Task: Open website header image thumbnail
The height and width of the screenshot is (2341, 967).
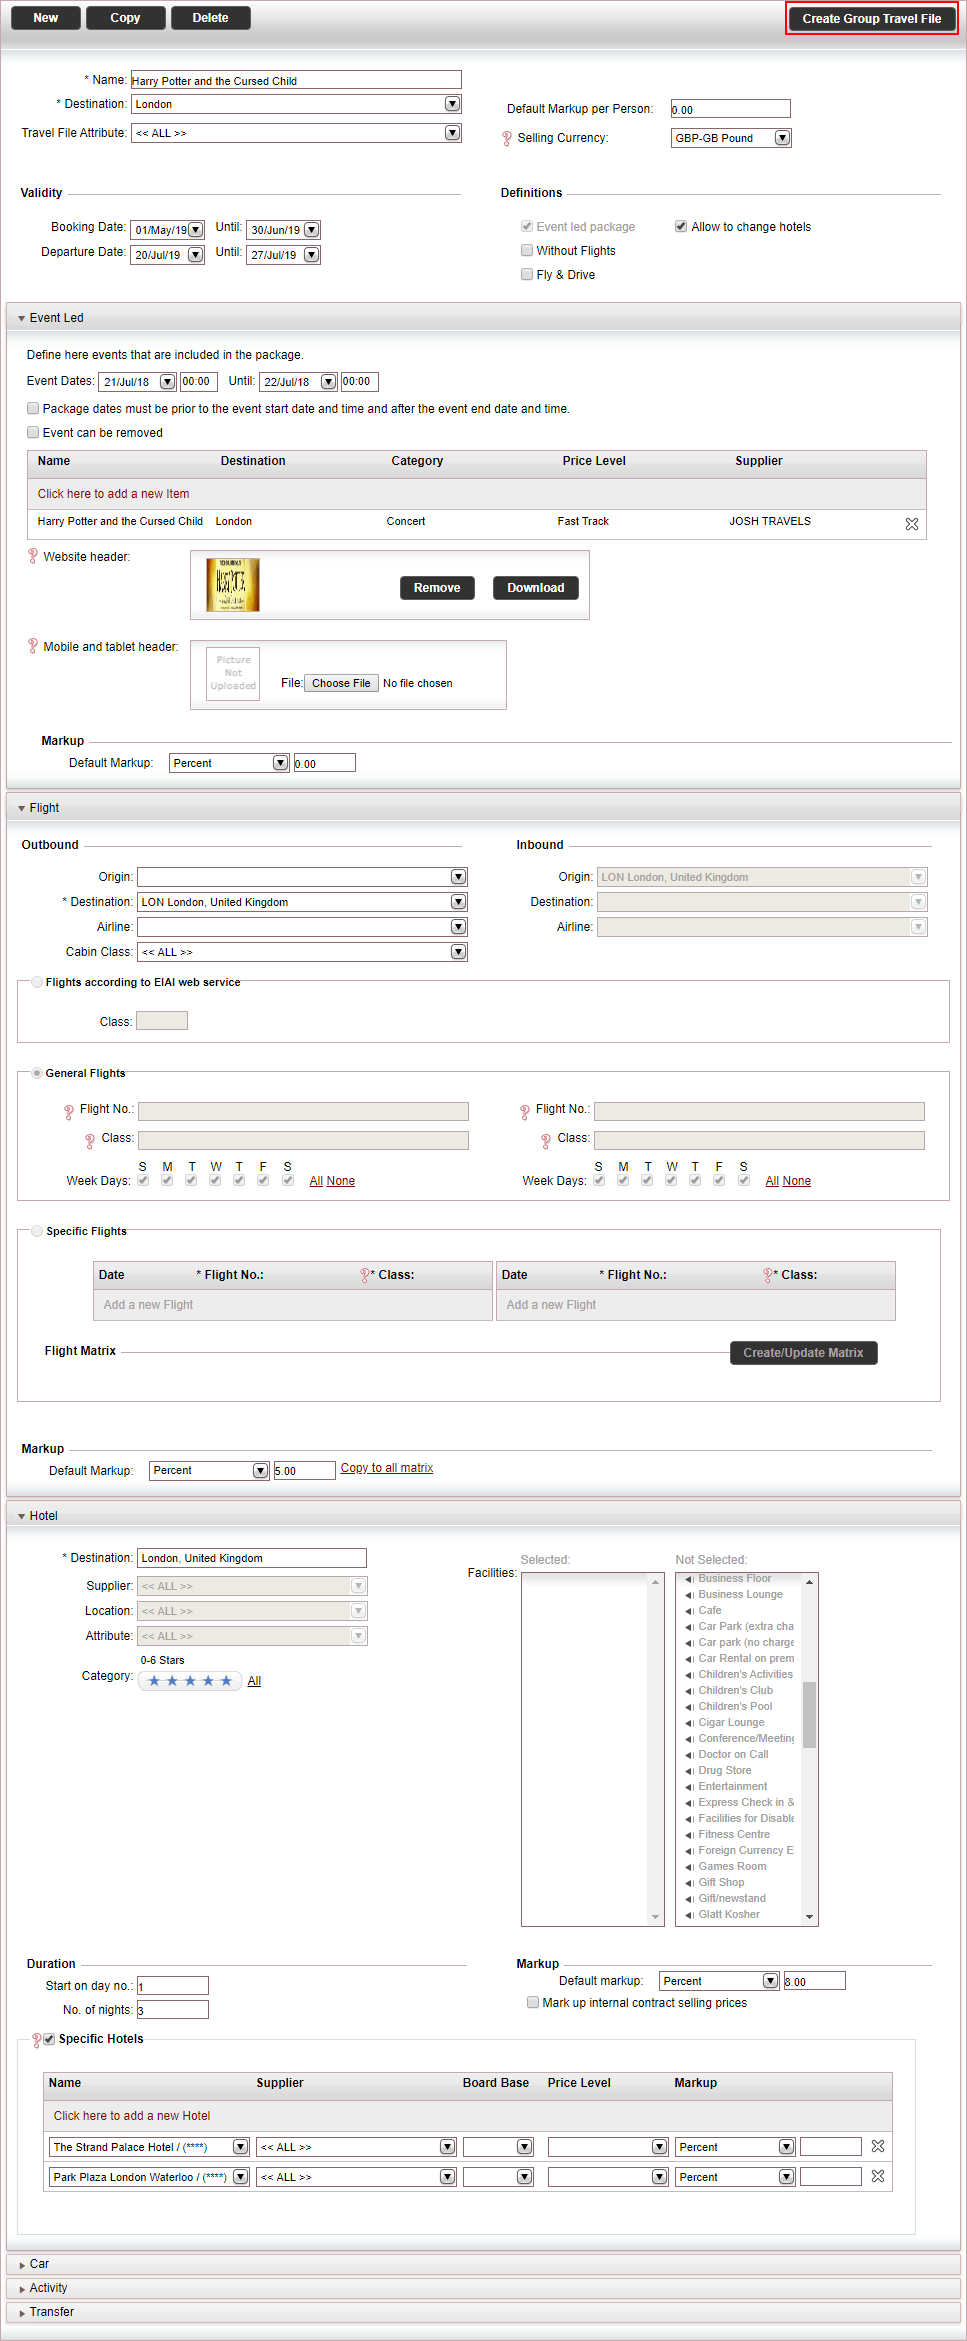Action: (233, 585)
